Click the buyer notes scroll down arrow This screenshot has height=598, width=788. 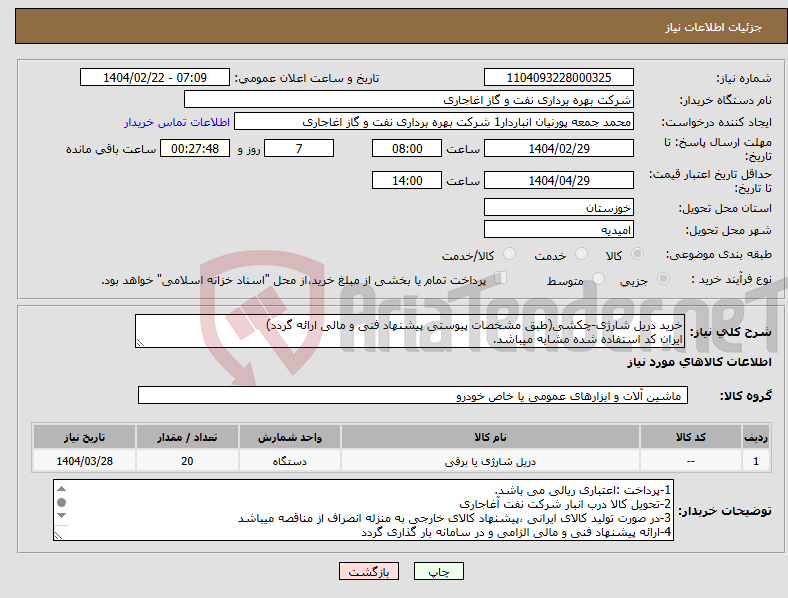pos(61,515)
